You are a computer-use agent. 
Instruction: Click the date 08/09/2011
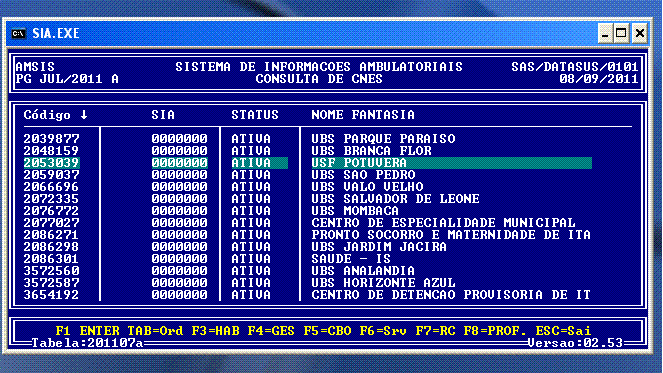599,79
